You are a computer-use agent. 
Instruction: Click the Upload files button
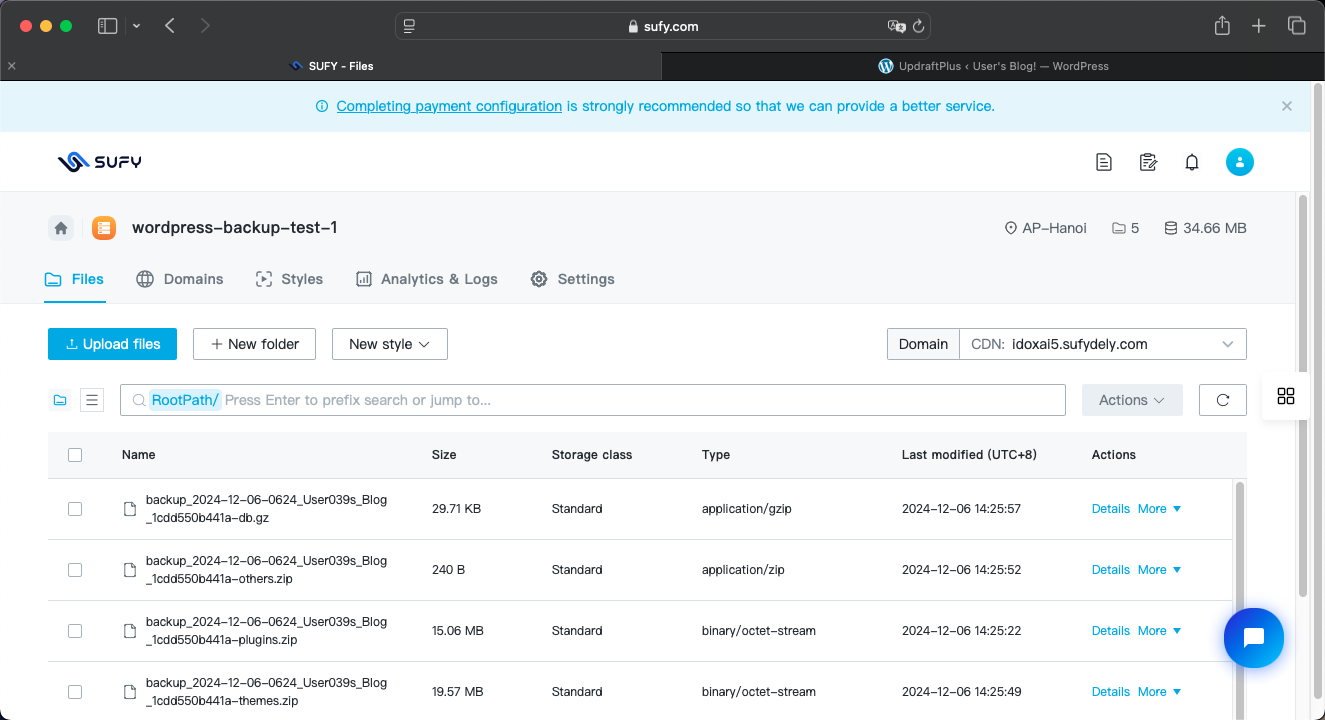pyautogui.click(x=112, y=344)
